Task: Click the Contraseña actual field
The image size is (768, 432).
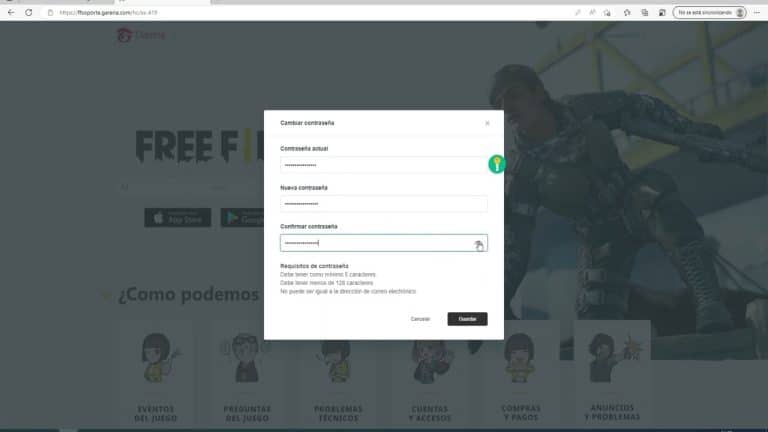Action: pos(384,165)
